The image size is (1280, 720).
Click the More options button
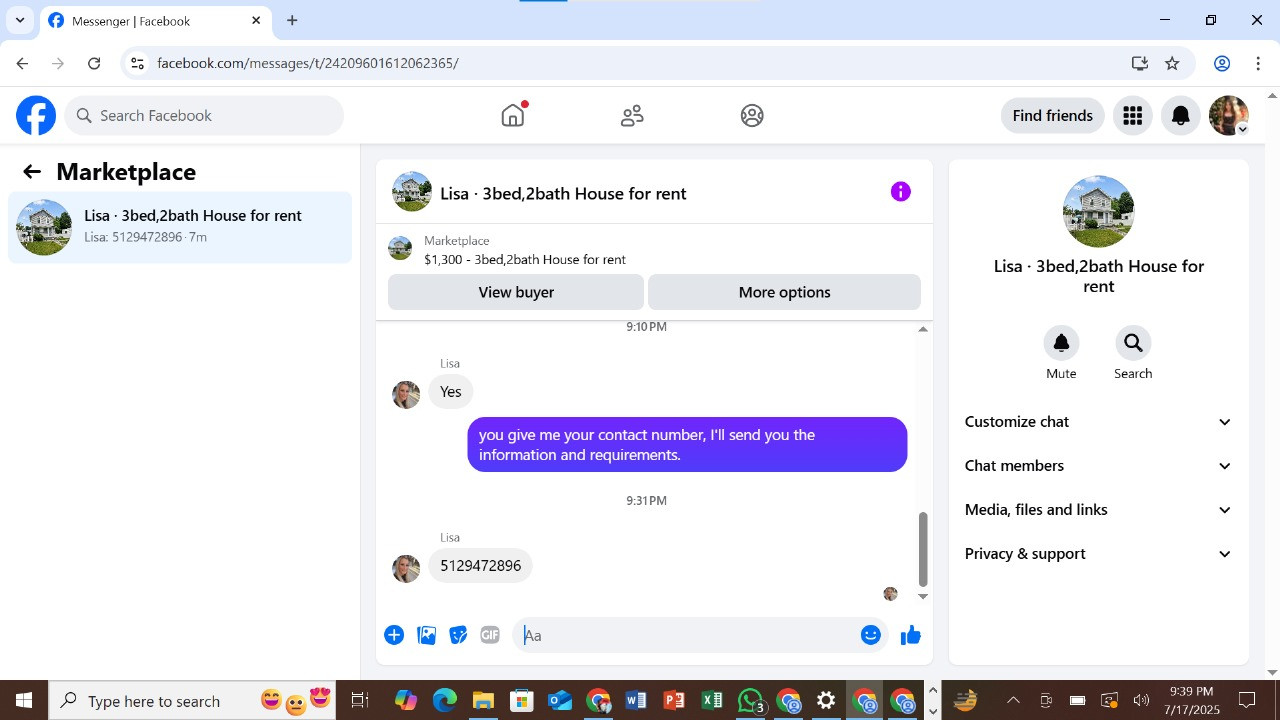(784, 292)
